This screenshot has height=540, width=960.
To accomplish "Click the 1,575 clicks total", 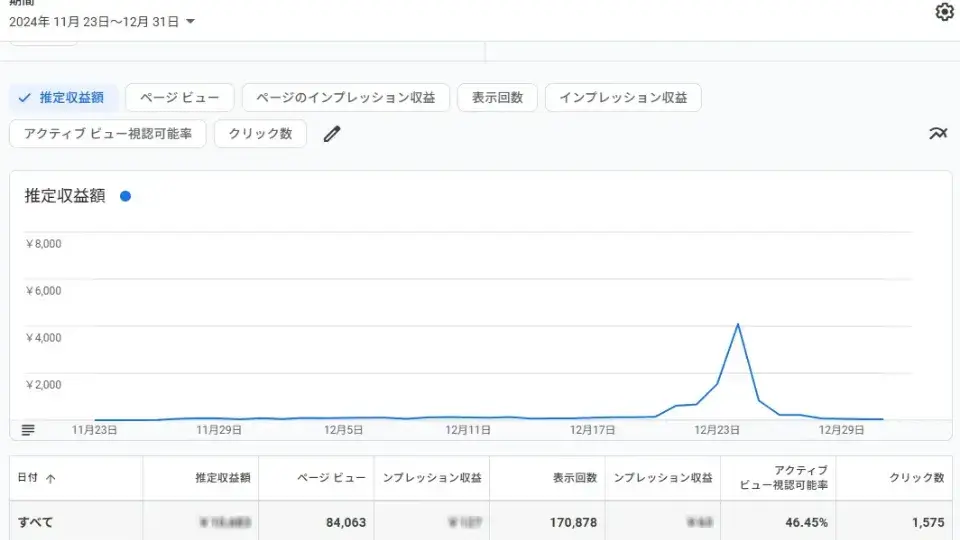I will point(928,522).
